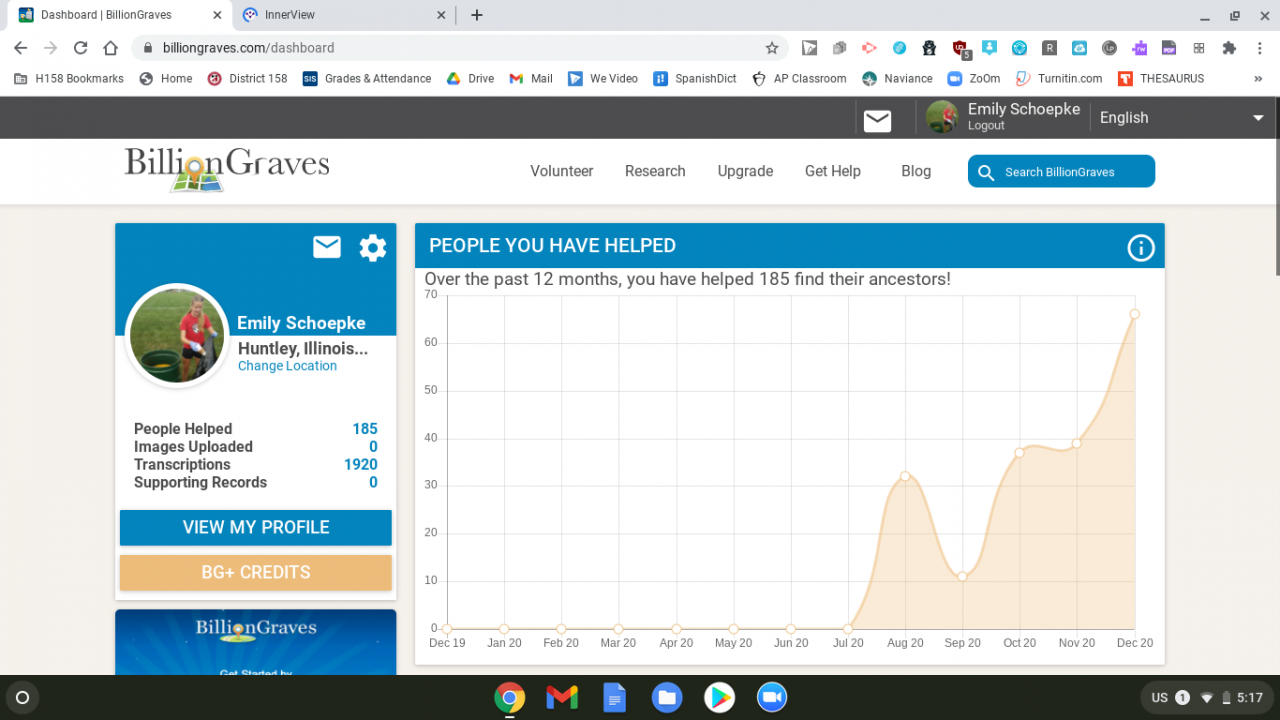Screen dimensions: 1280x720
Task: Click the BG+ CREDITS button
Action: tap(256, 572)
